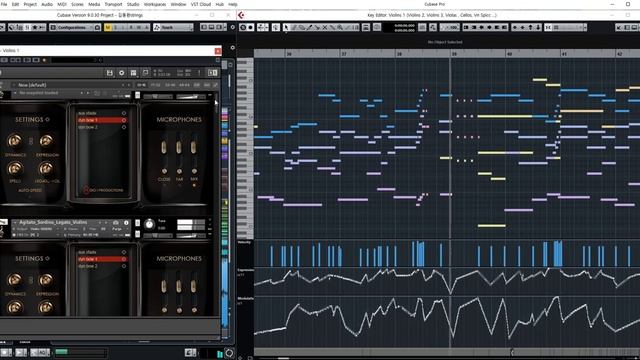This screenshot has height=360, width=640.
Task: Click the info icon in Agitato instrument header
Action: point(126,222)
